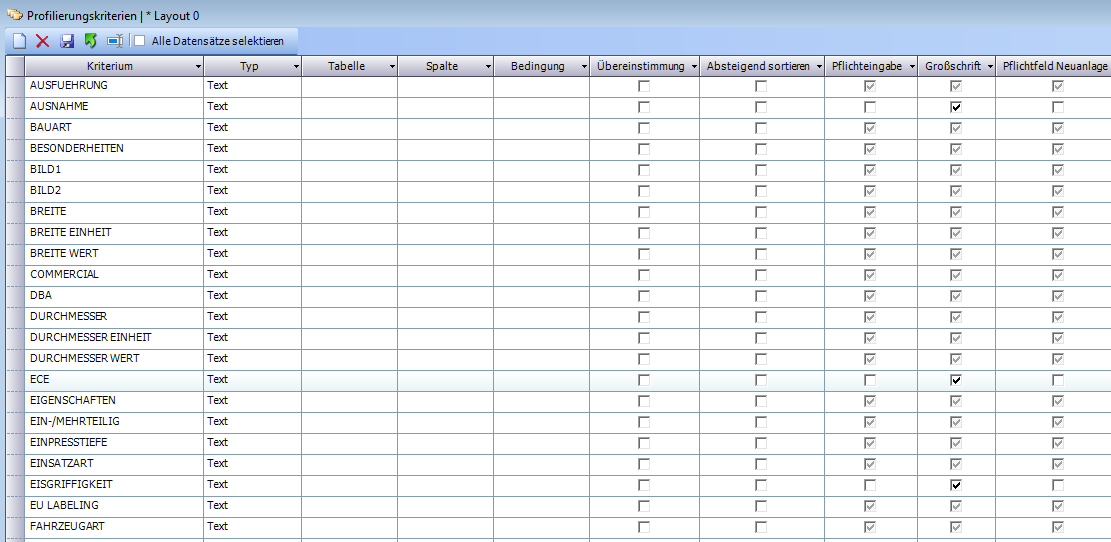Expand the Typ column filter arrow

coord(296,67)
